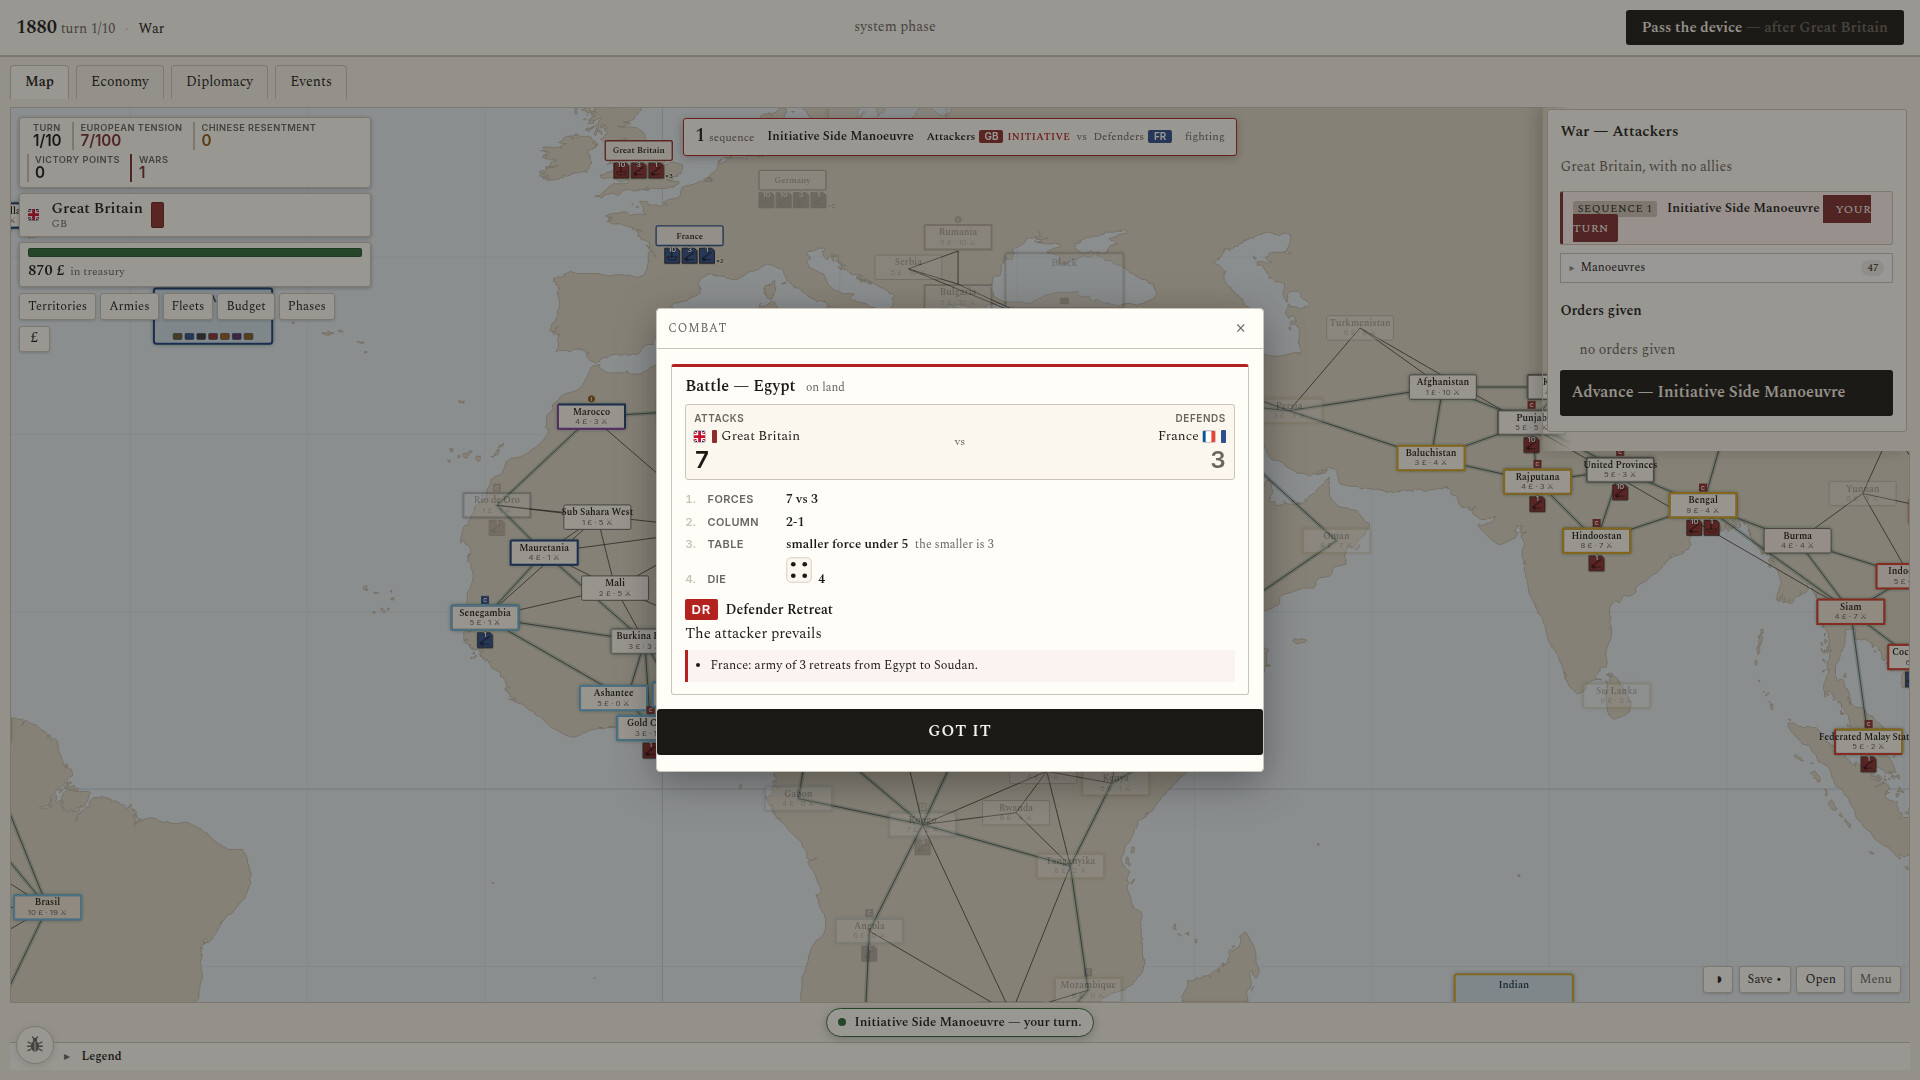
Task: Click the bug report icon
Action: tap(35, 1044)
